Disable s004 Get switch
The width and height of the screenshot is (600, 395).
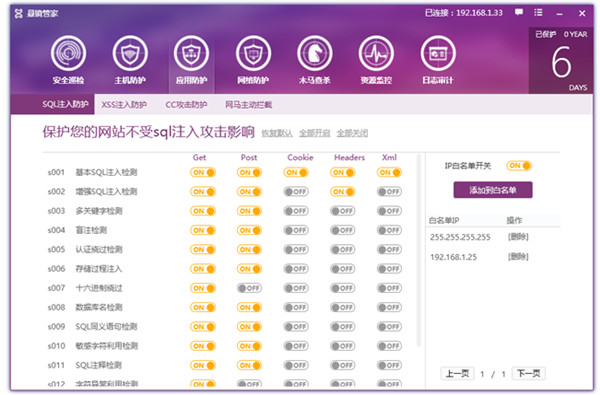coord(203,230)
